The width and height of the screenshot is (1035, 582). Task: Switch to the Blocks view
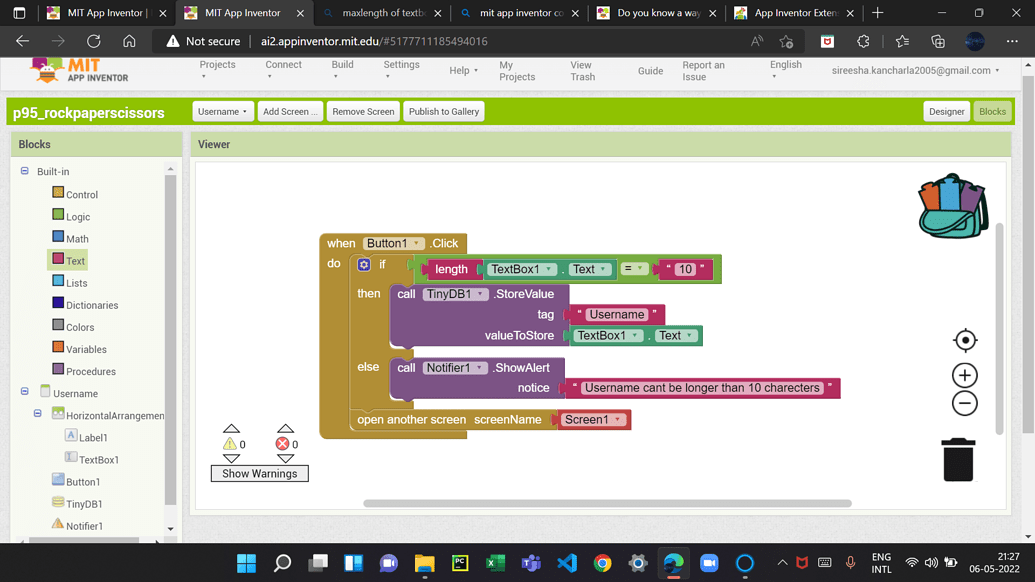(992, 112)
